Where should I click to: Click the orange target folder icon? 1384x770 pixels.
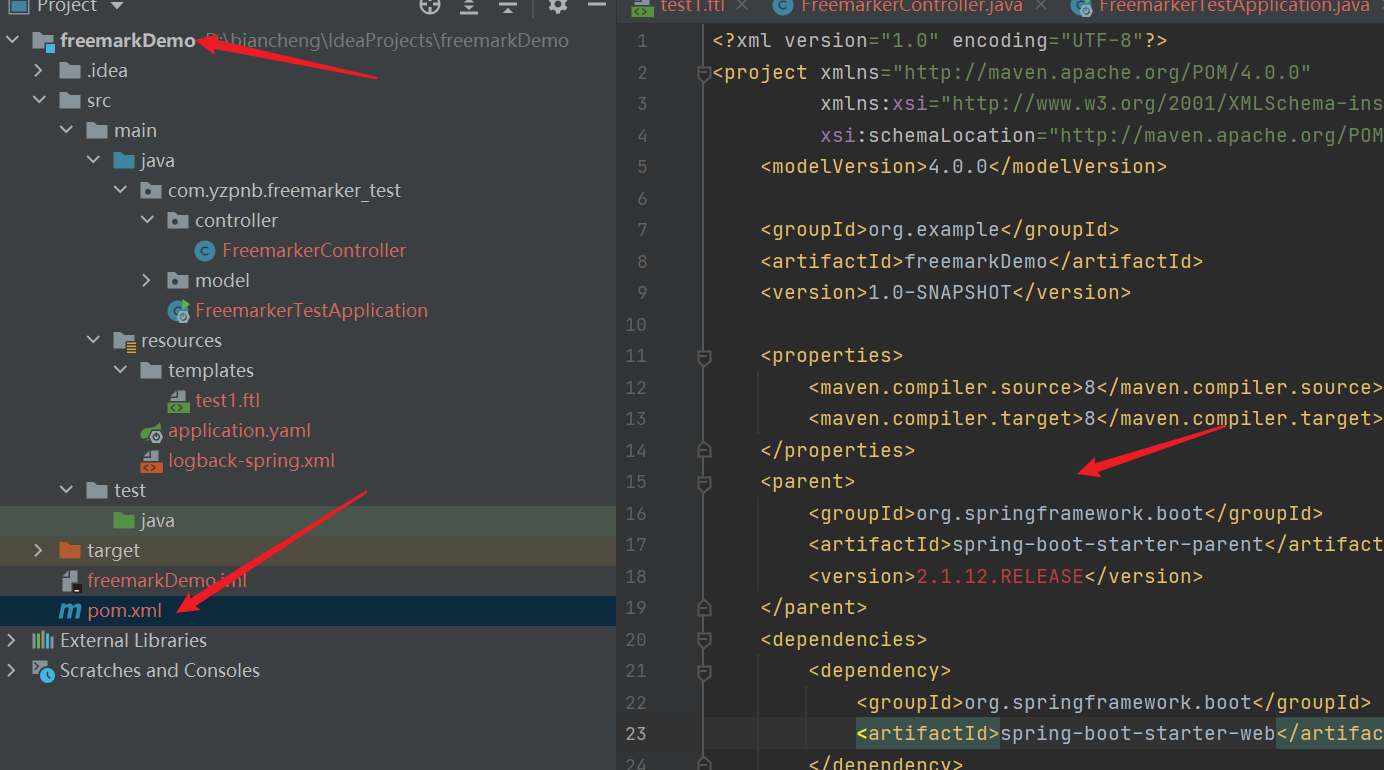70,551
